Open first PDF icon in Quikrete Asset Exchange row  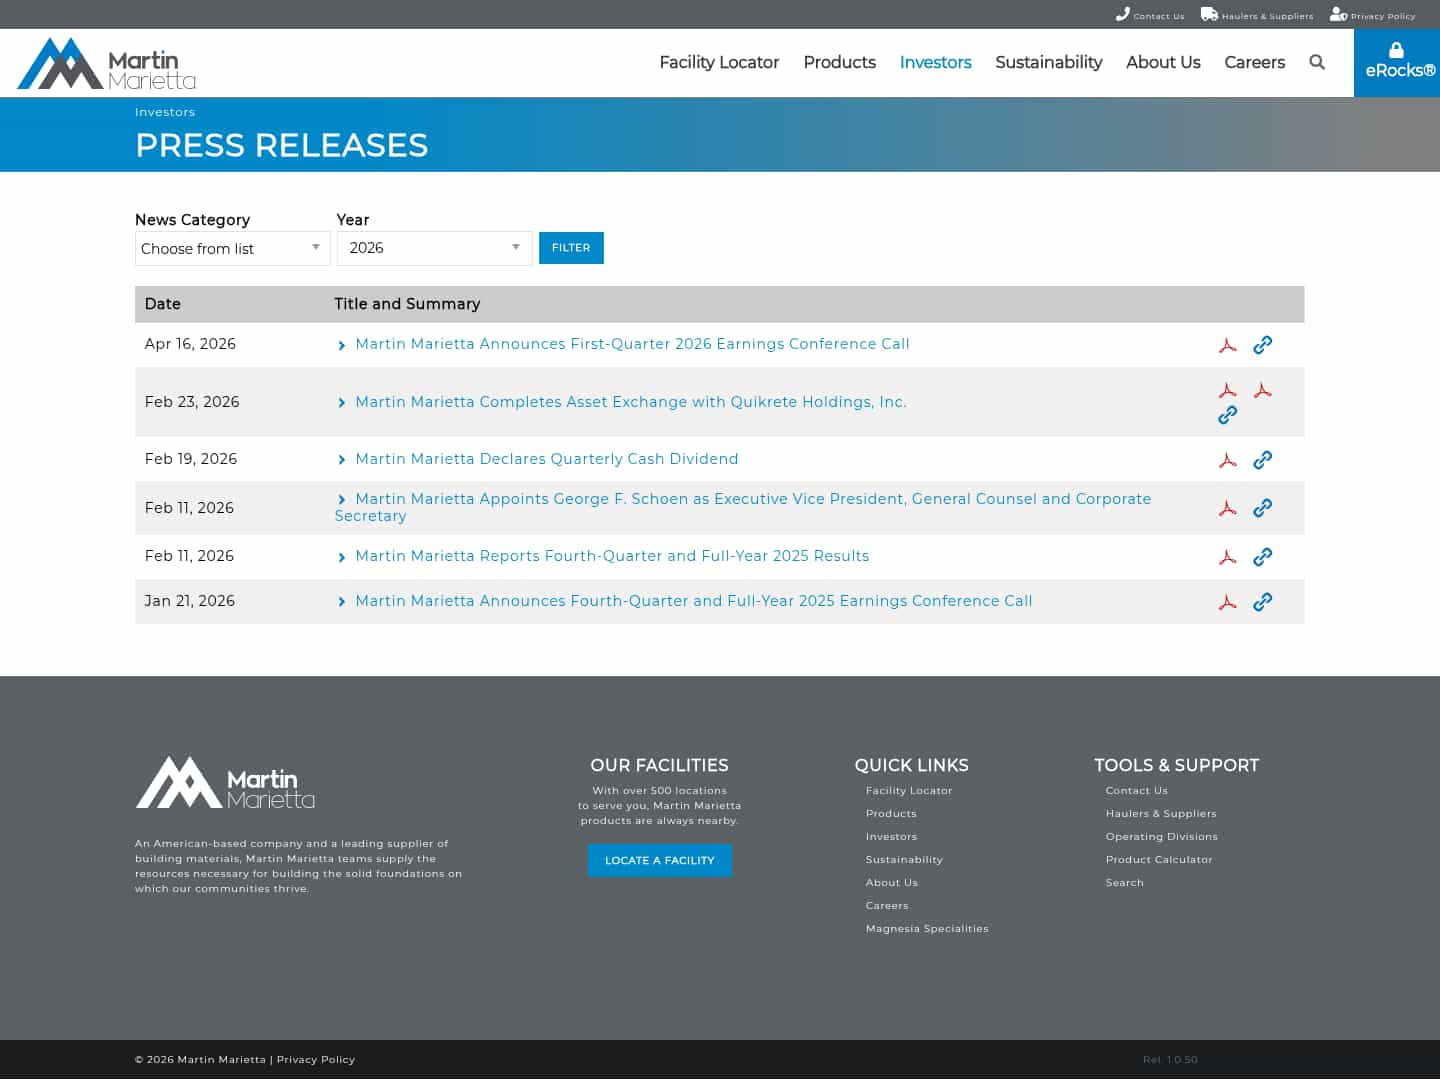[1228, 390]
